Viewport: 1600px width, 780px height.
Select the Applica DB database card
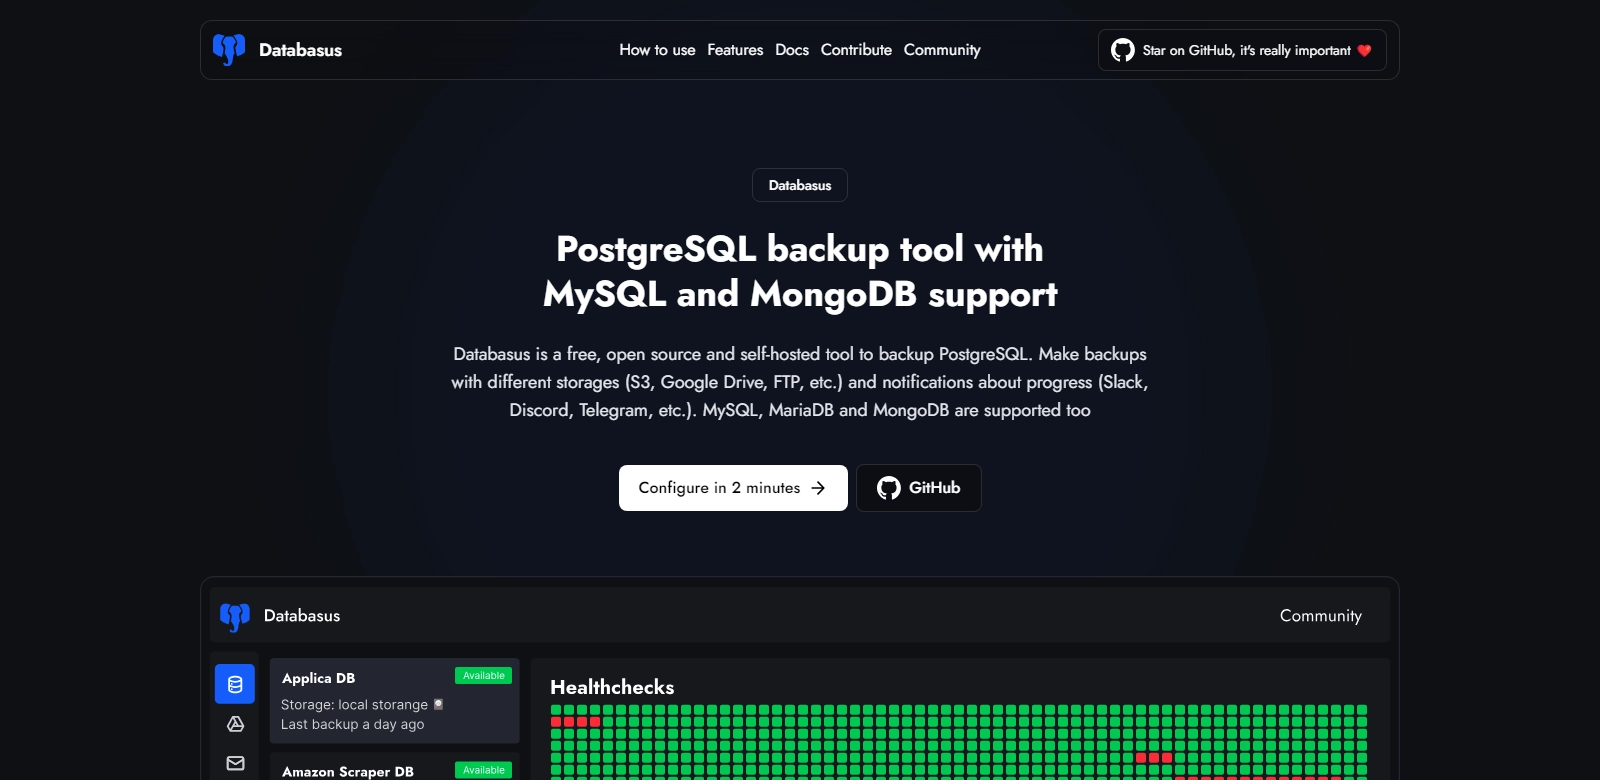394,700
